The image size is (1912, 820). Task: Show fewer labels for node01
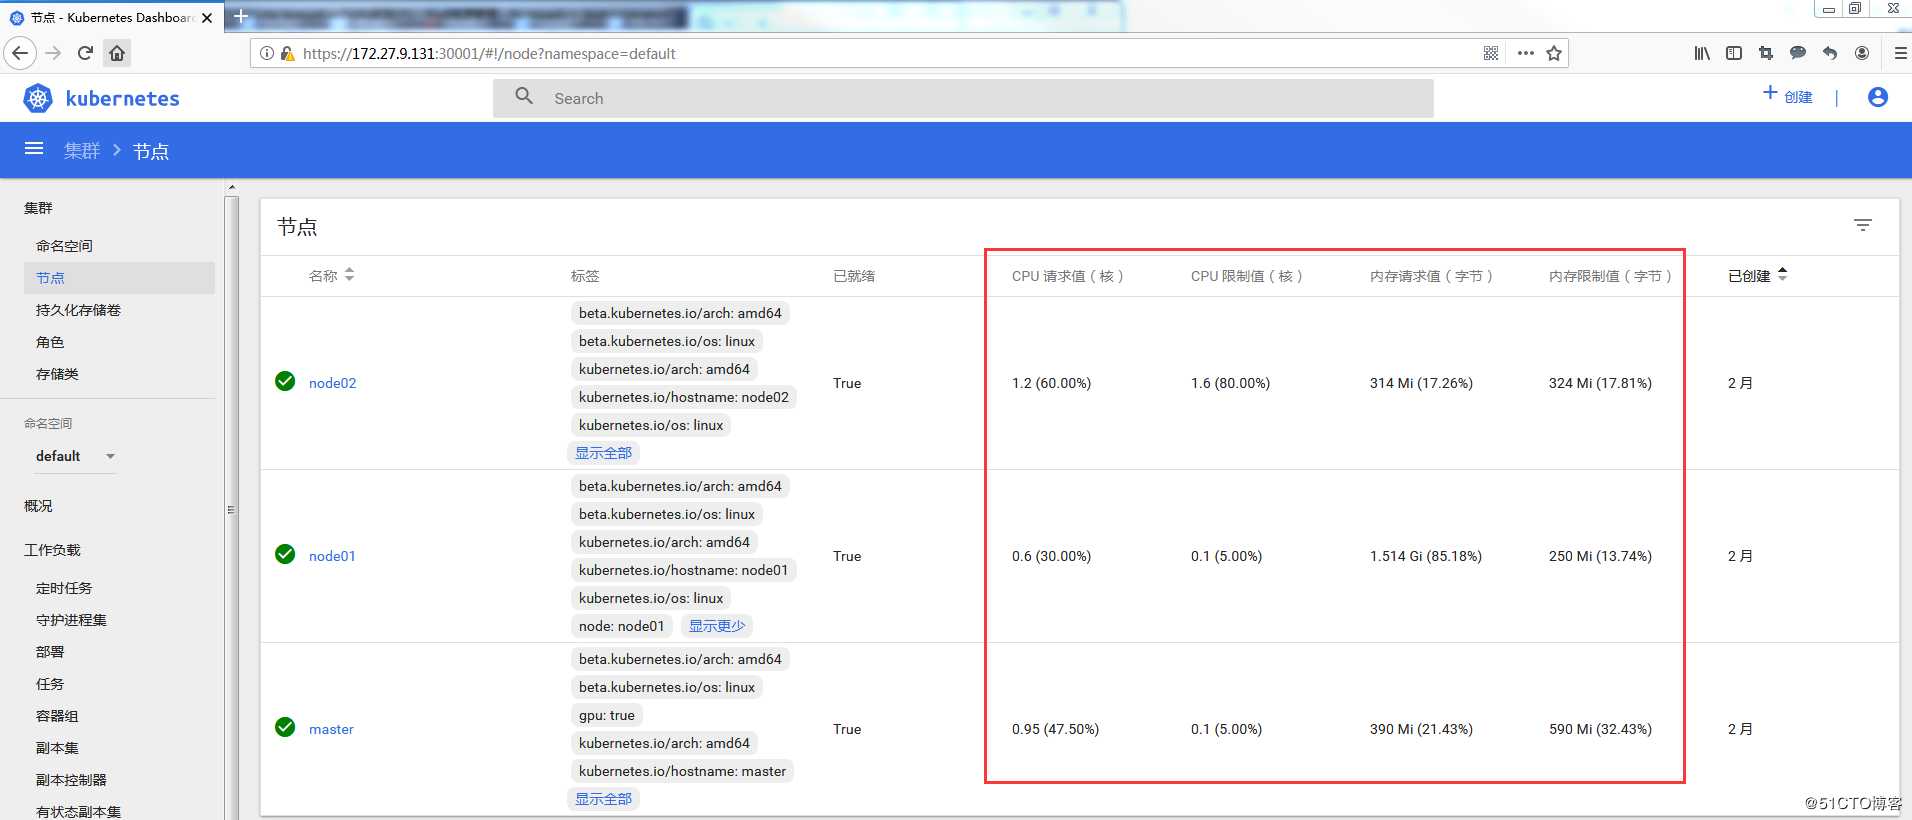click(x=717, y=626)
